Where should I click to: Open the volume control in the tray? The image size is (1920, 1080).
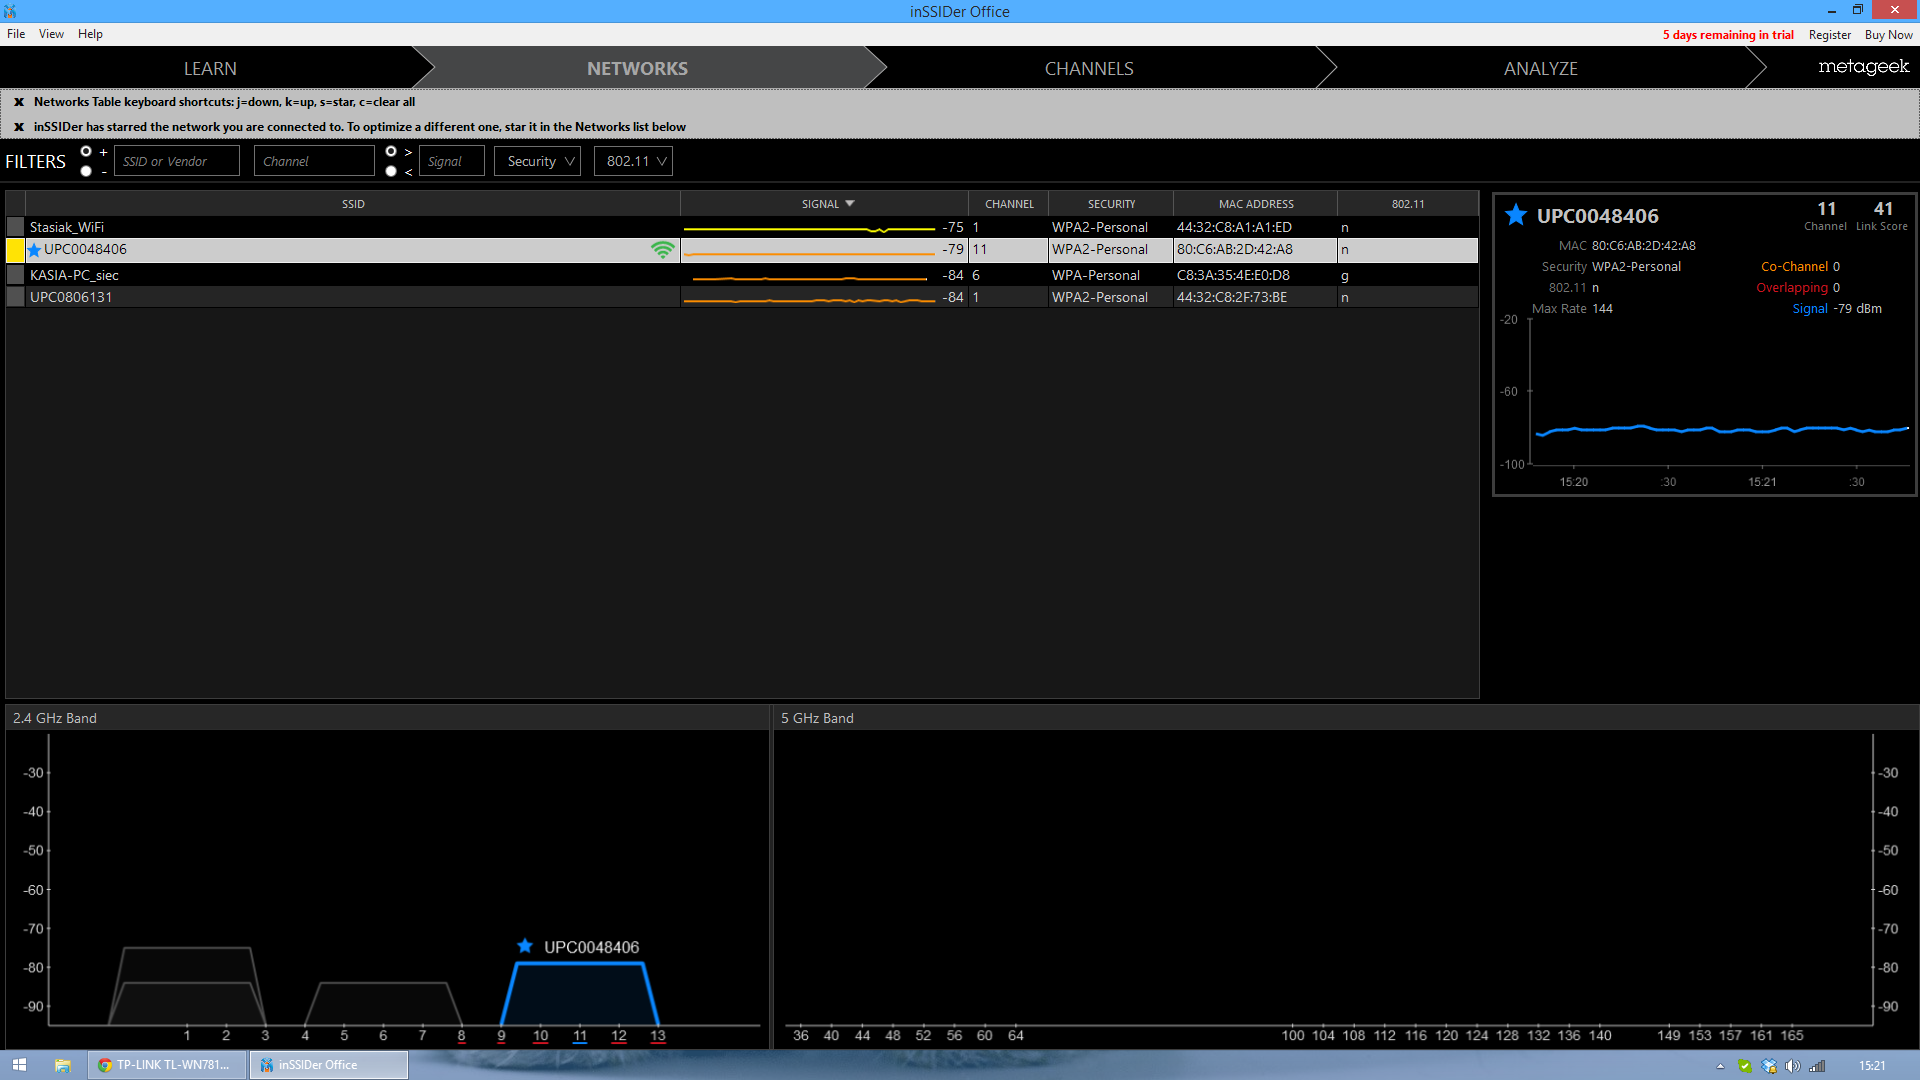click(1793, 1066)
